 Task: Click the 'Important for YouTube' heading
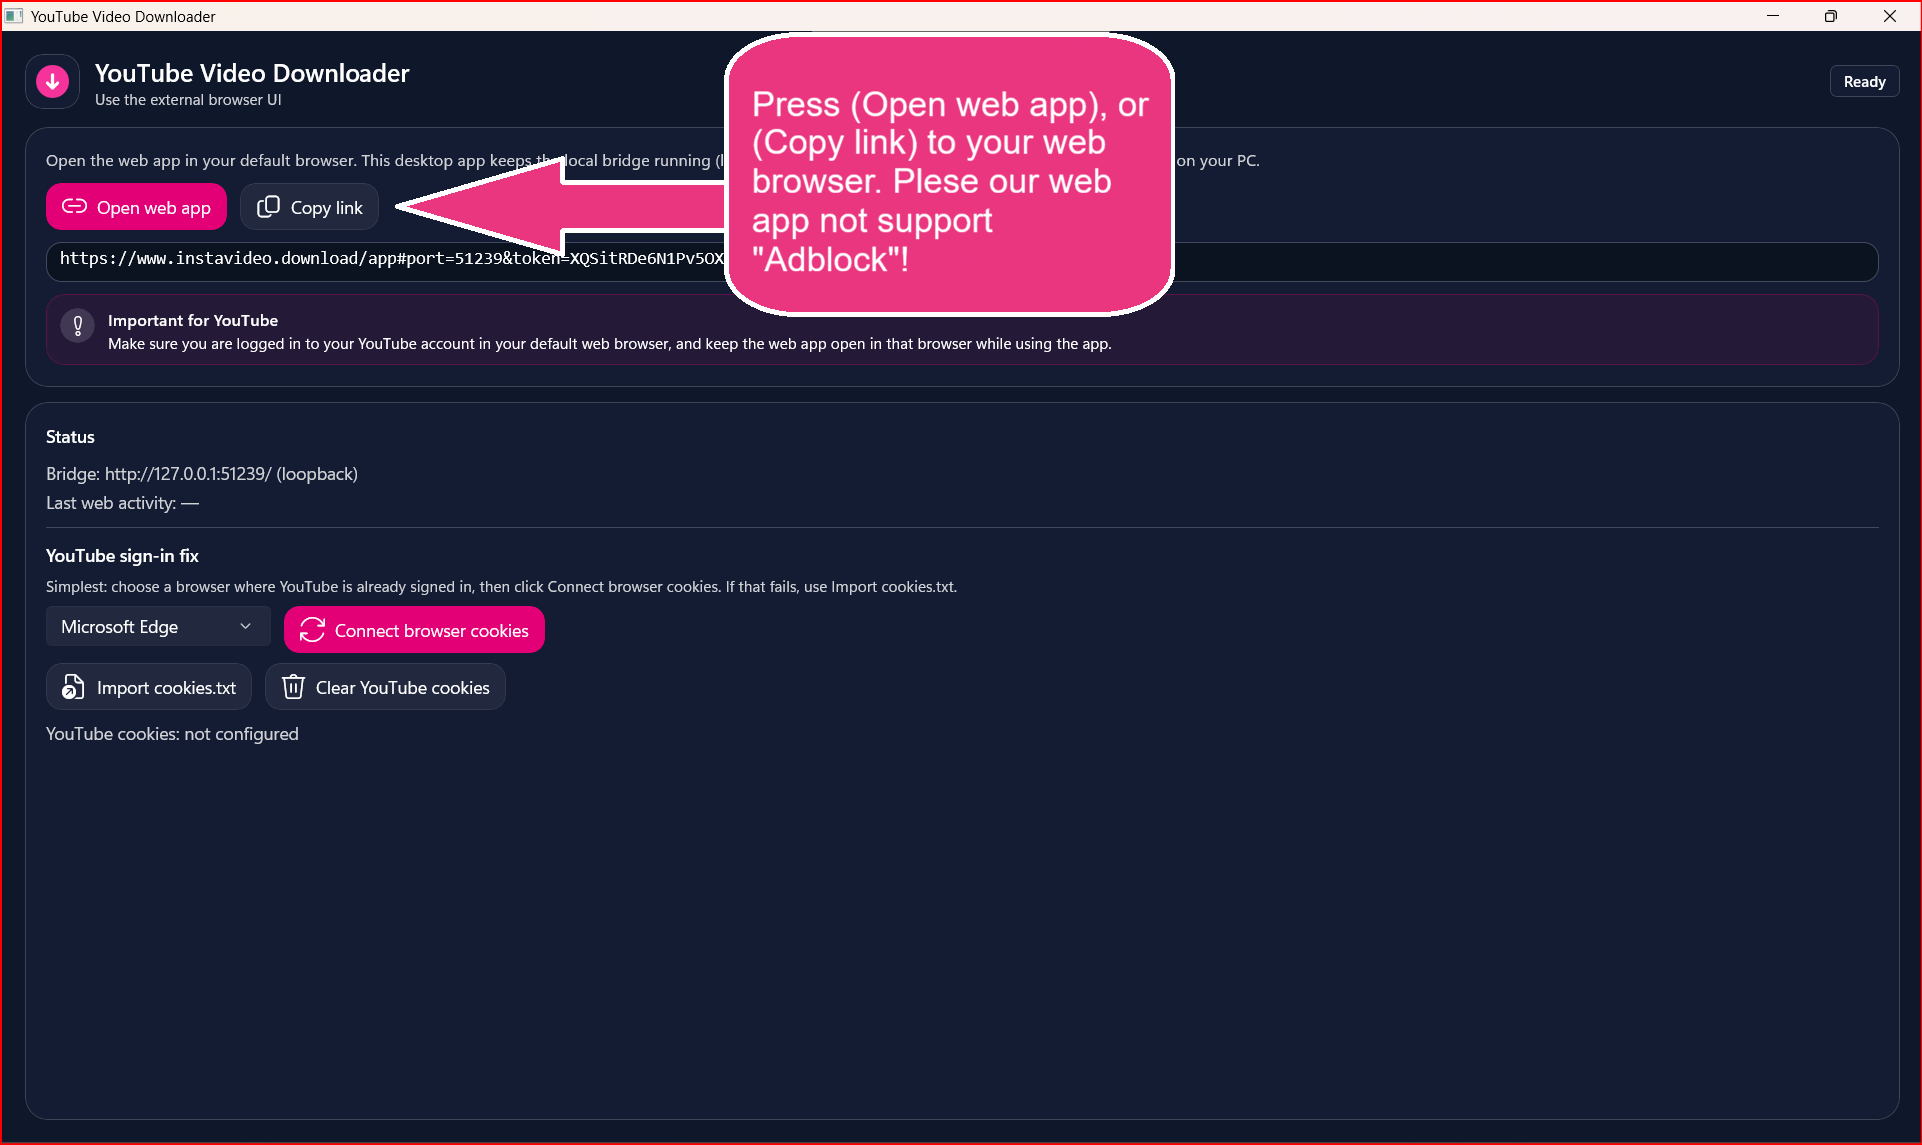[193, 320]
